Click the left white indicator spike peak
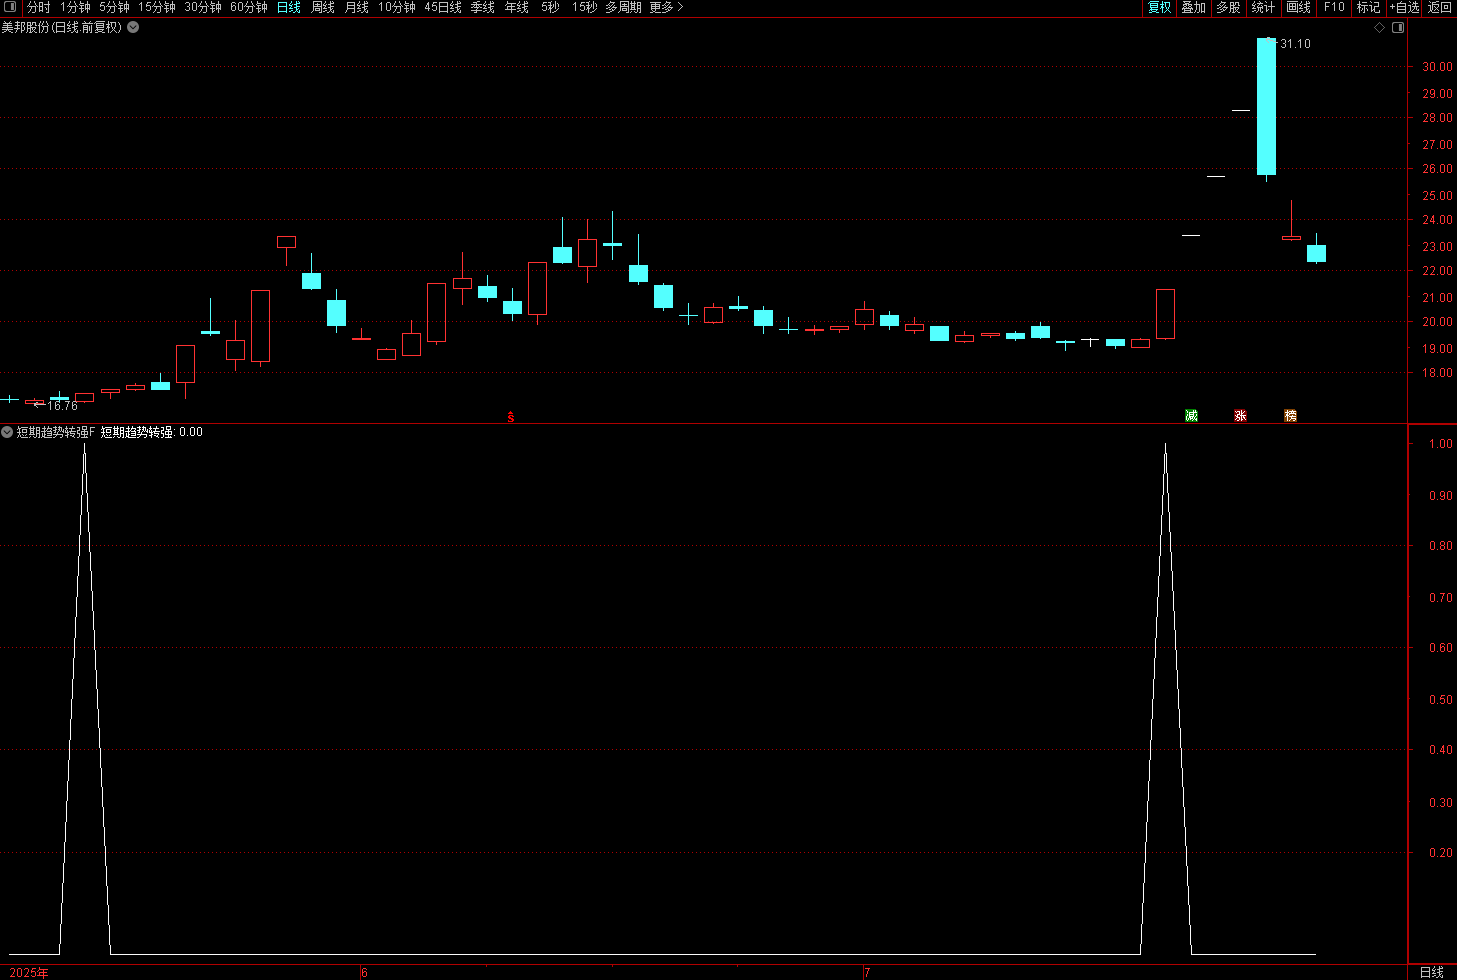This screenshot has width=1457, height=980. coord(84,446)
